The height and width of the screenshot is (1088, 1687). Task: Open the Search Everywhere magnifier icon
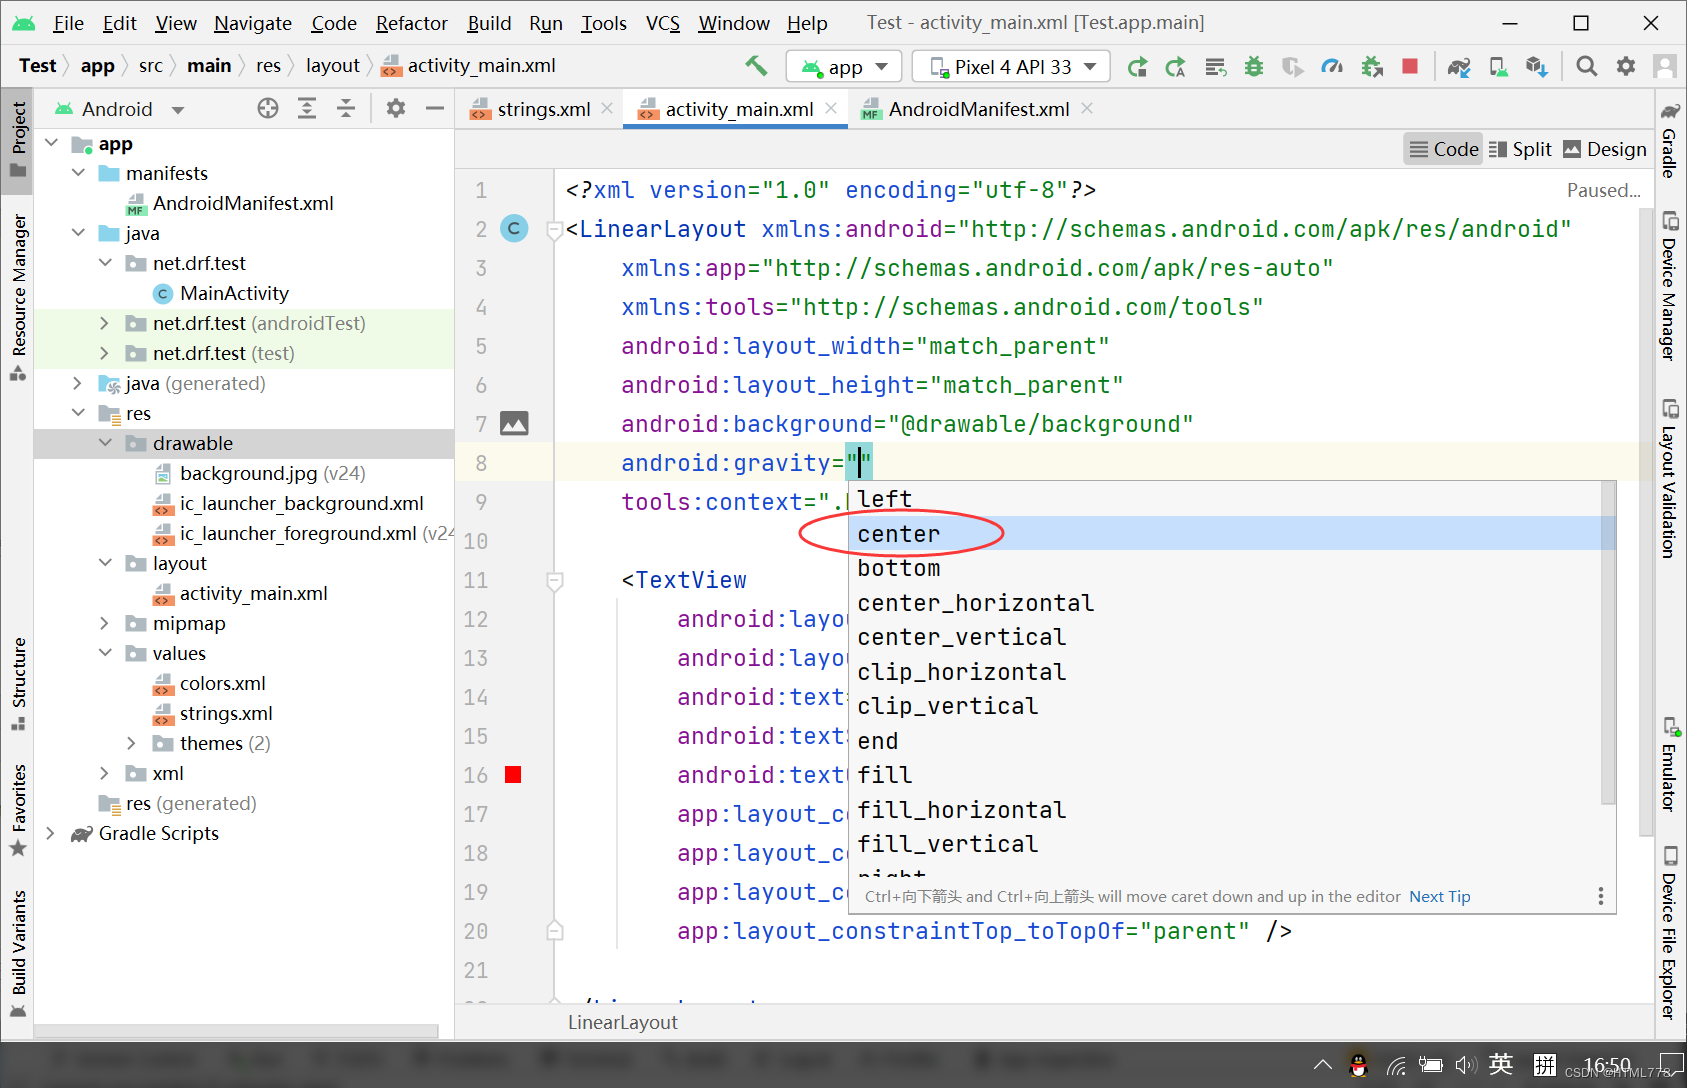coord(1586,66)
